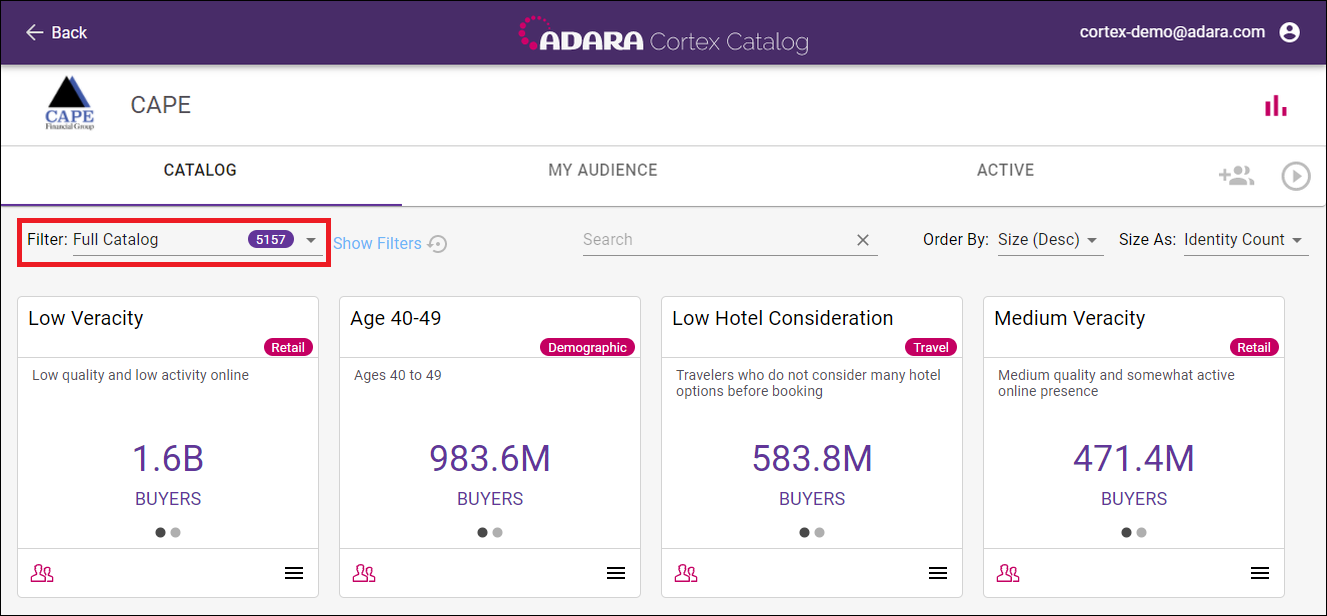This screenshot has height=616, width=1327.
Task: Select second page dot on Medium Veracity
Action: (x=1141, y=532)
